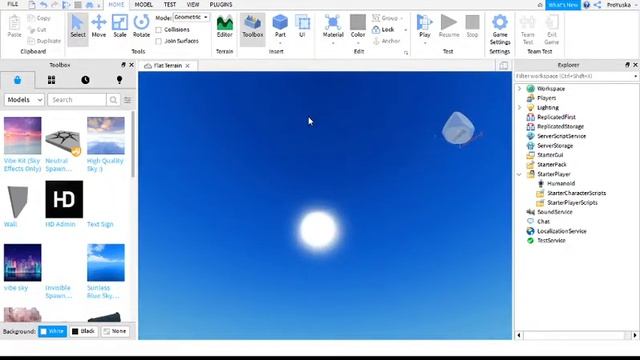Click the What's New button
The width and height of the screenshot is (640, 360).
[x=563, y=5]
